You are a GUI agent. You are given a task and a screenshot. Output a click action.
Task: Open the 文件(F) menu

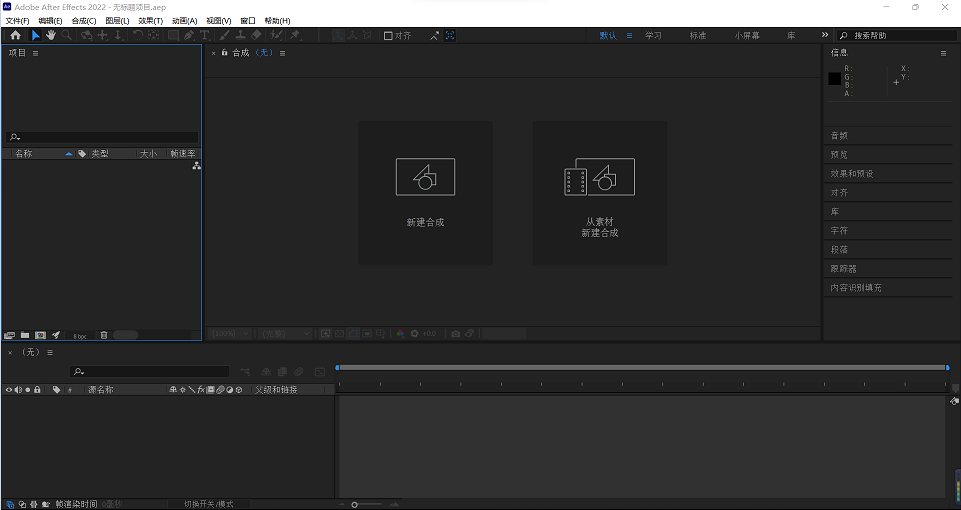(17, 21)
